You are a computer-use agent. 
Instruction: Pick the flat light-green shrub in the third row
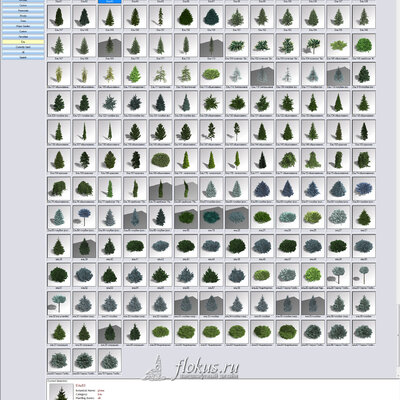[211, 74]
